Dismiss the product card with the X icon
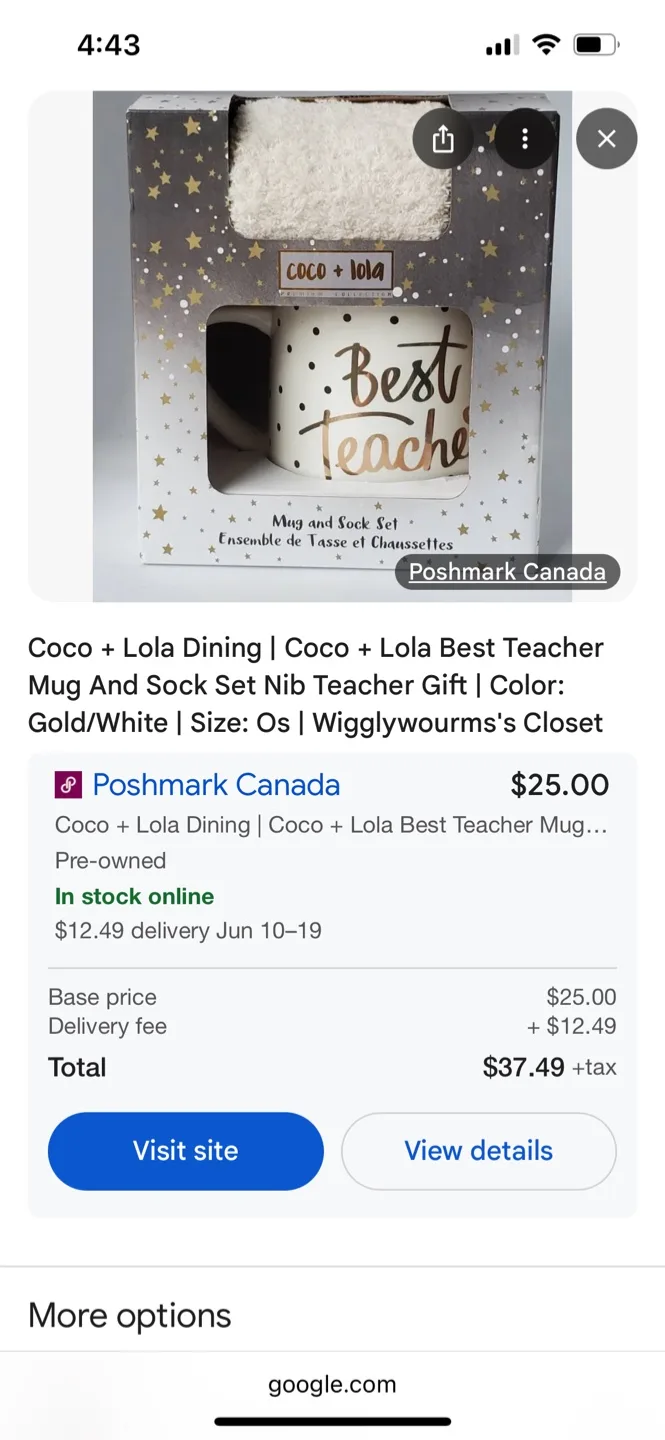 pos(606,139)
